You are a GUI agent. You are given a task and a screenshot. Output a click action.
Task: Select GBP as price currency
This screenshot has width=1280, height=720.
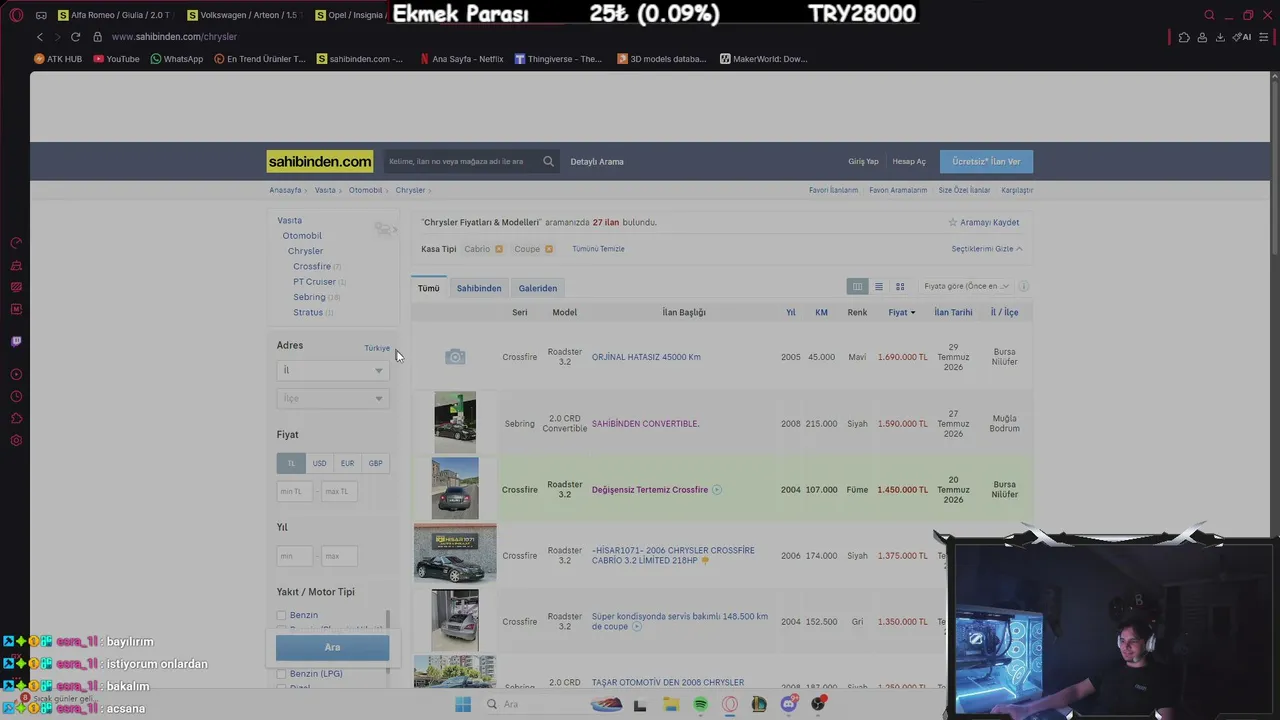(375, 463)
